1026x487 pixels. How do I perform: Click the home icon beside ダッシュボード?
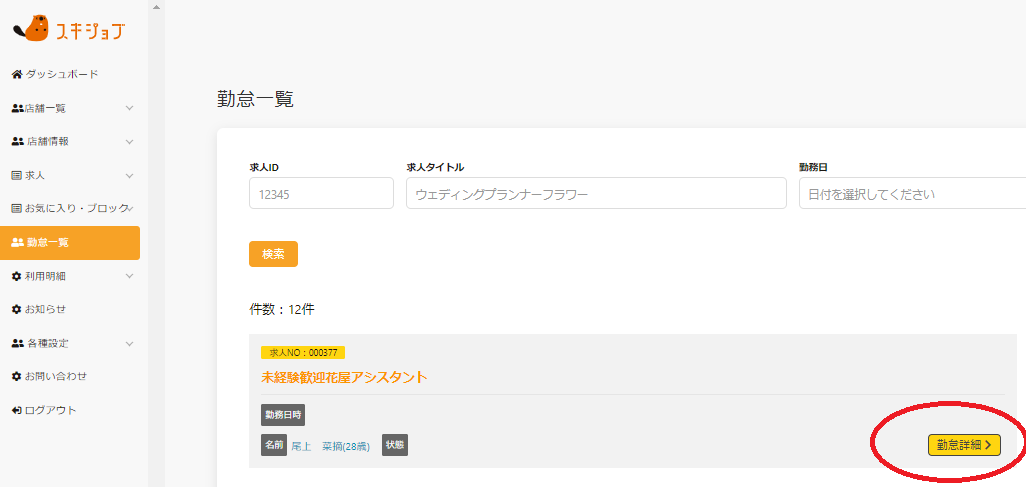(x=18, y=75)
